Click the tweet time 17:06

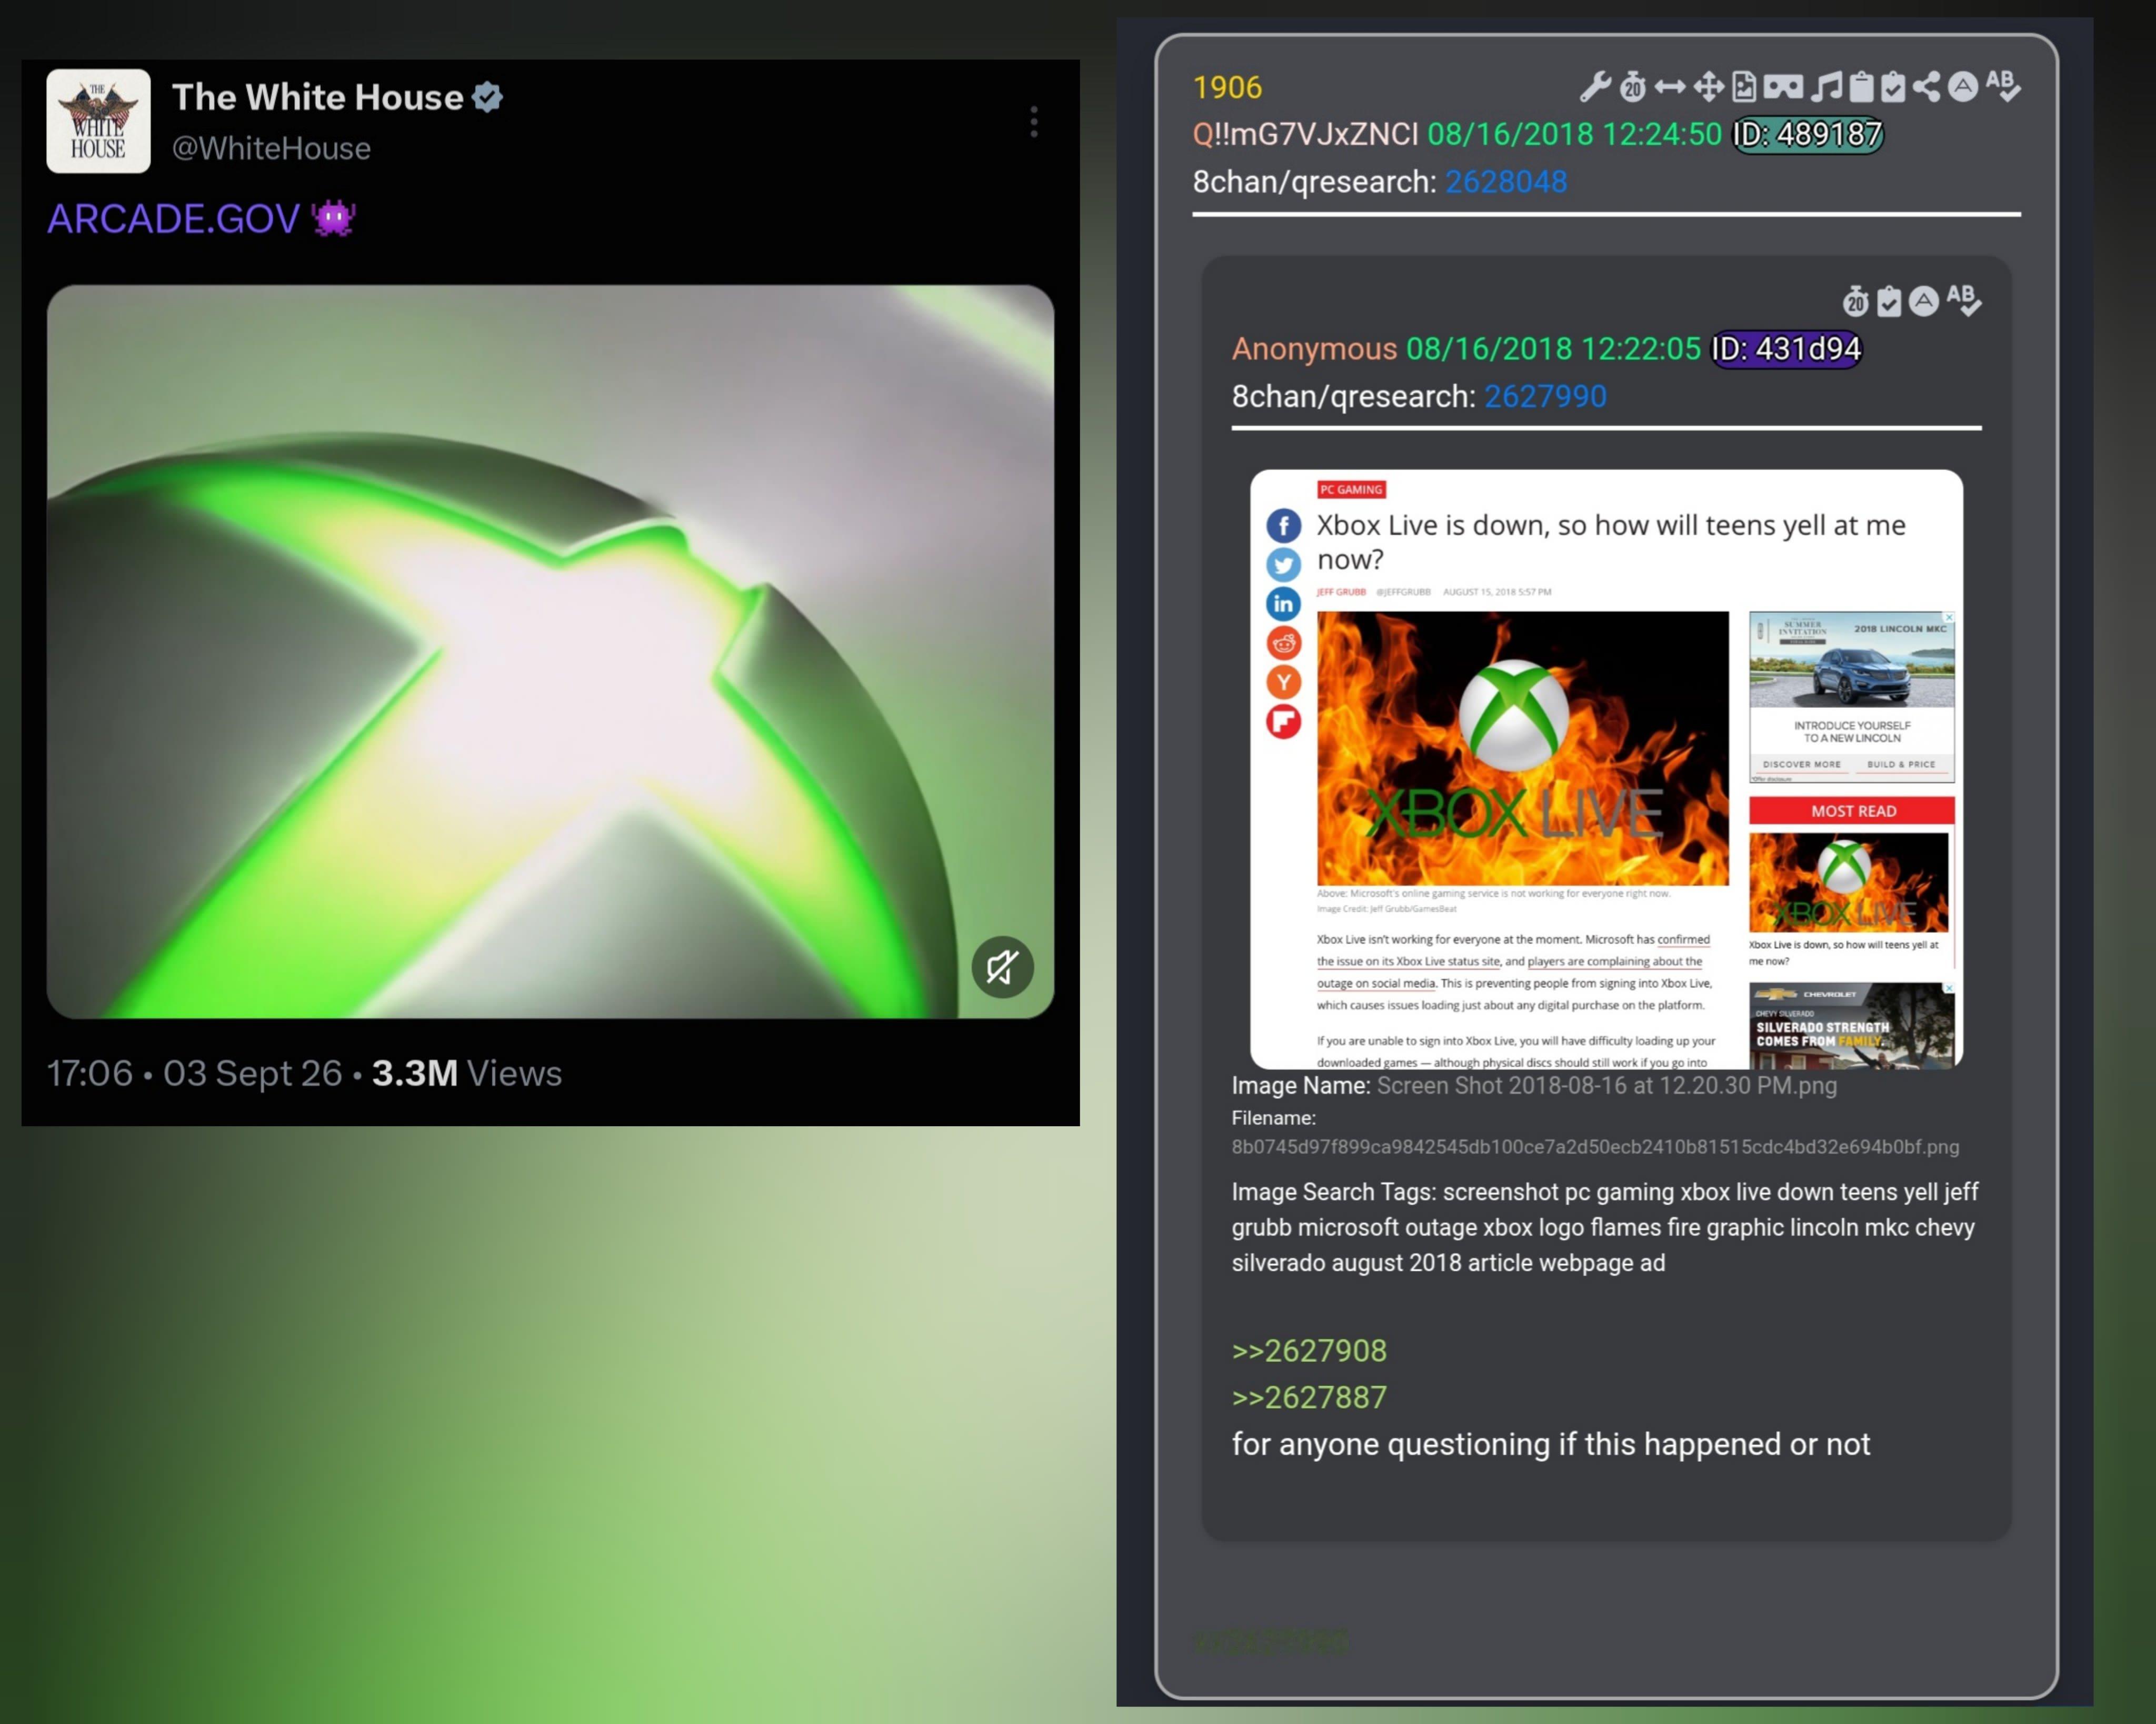(90, 1073)
